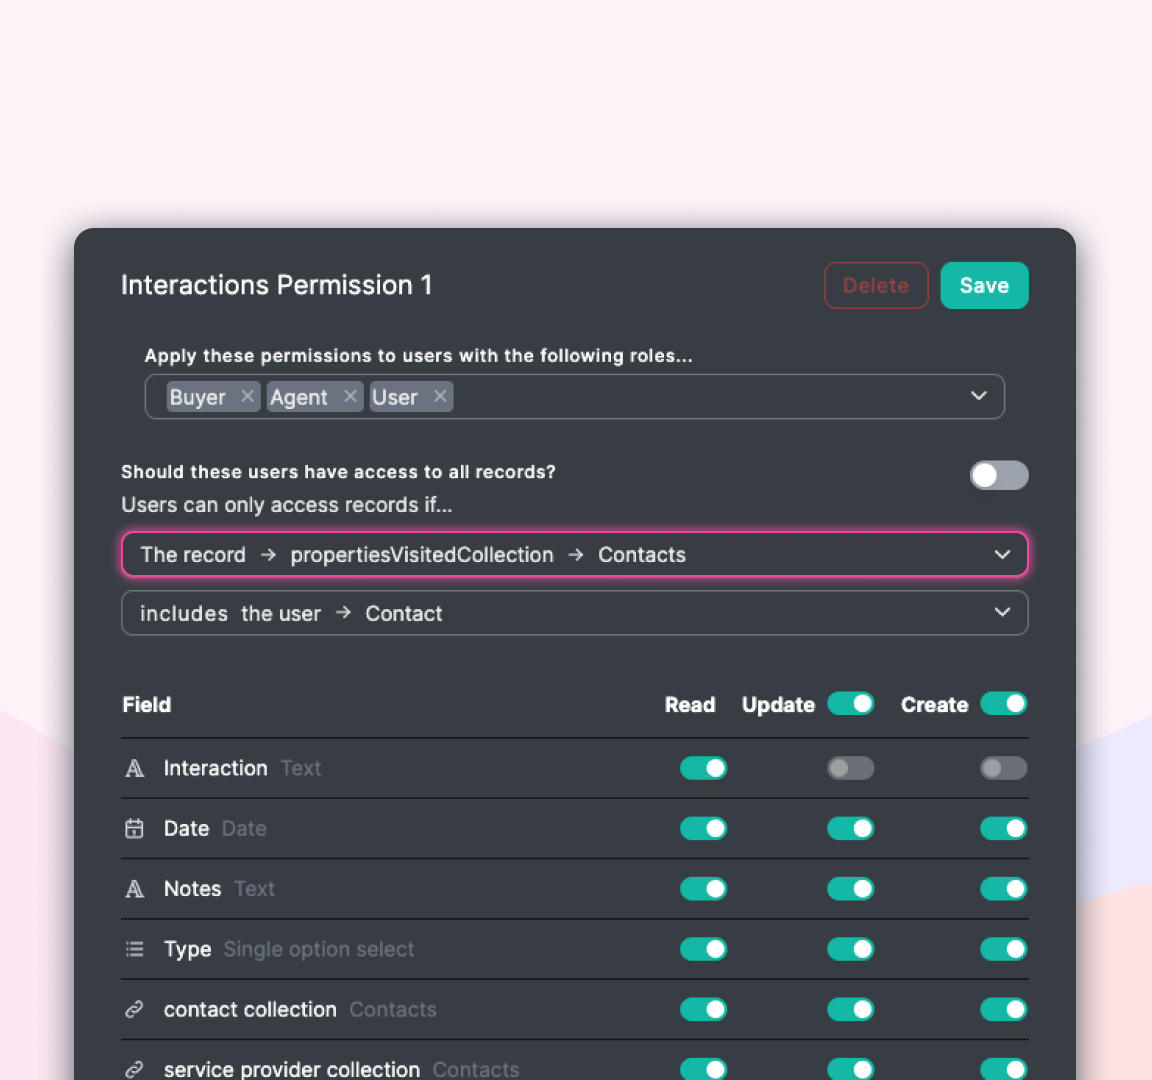Remove the Agent role chip
The height and width of the screenshot is (1080, 1152).
click(x=350, y=396)
